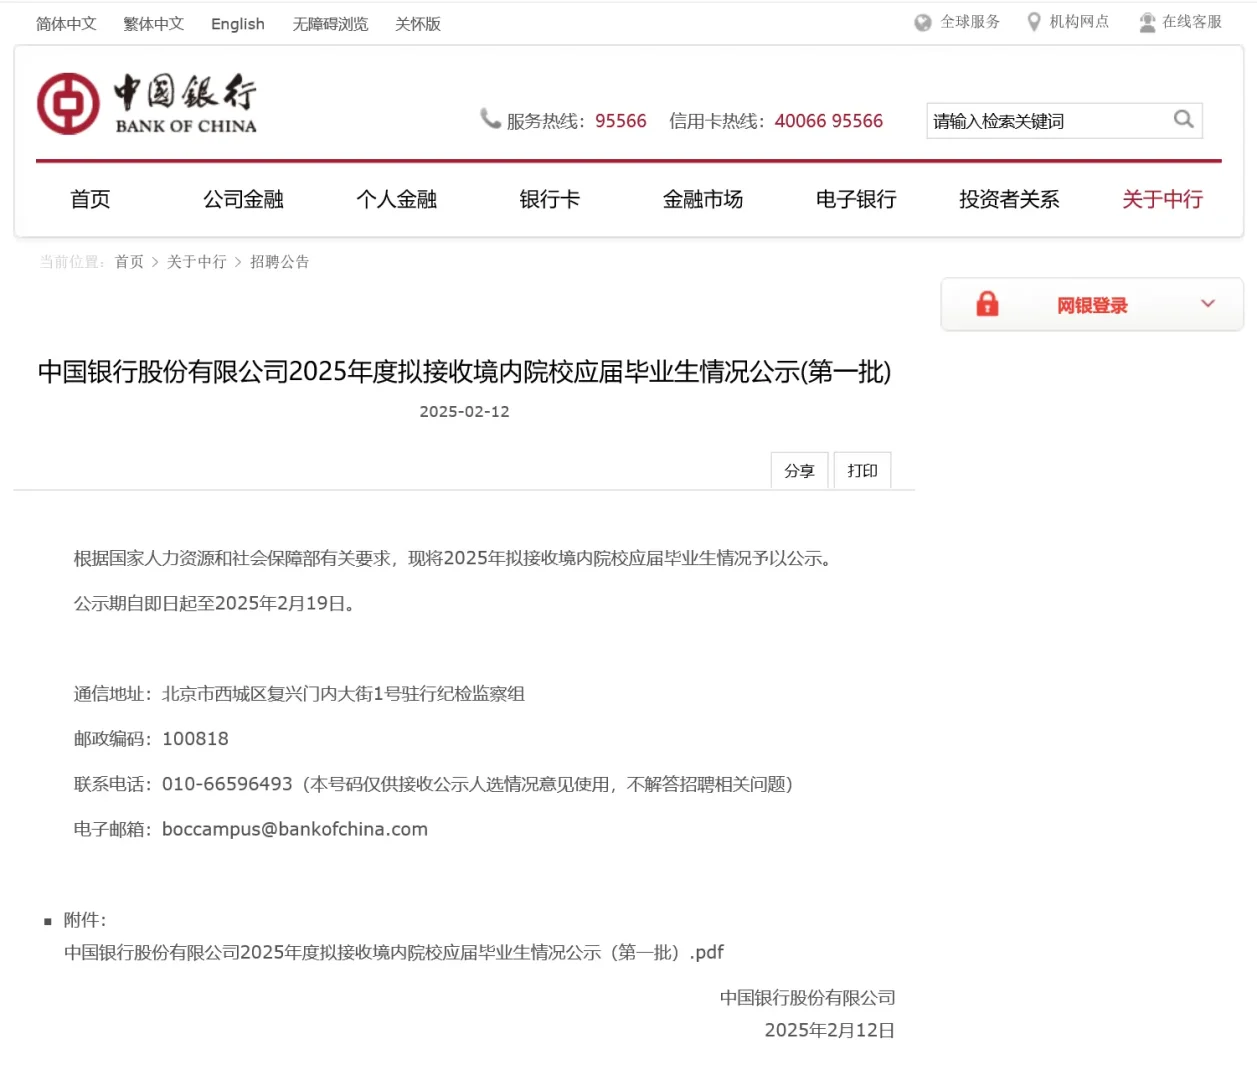
Task: Switch language to 简体中文
Action: (x=66, y=24)
